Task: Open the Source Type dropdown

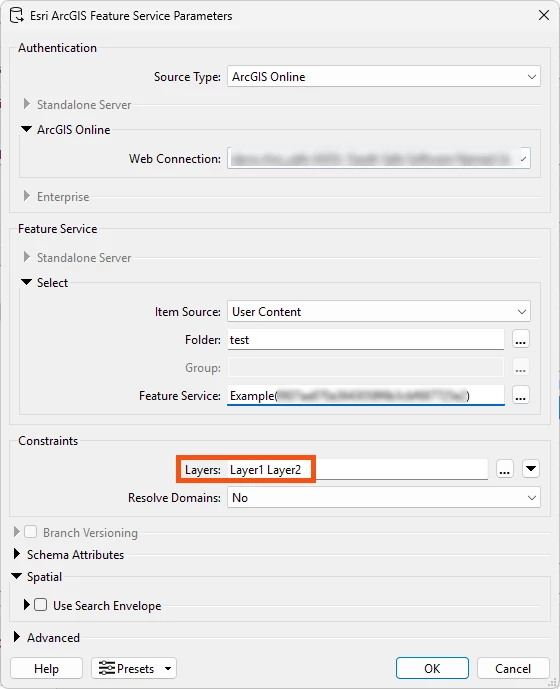Action: 384,77
